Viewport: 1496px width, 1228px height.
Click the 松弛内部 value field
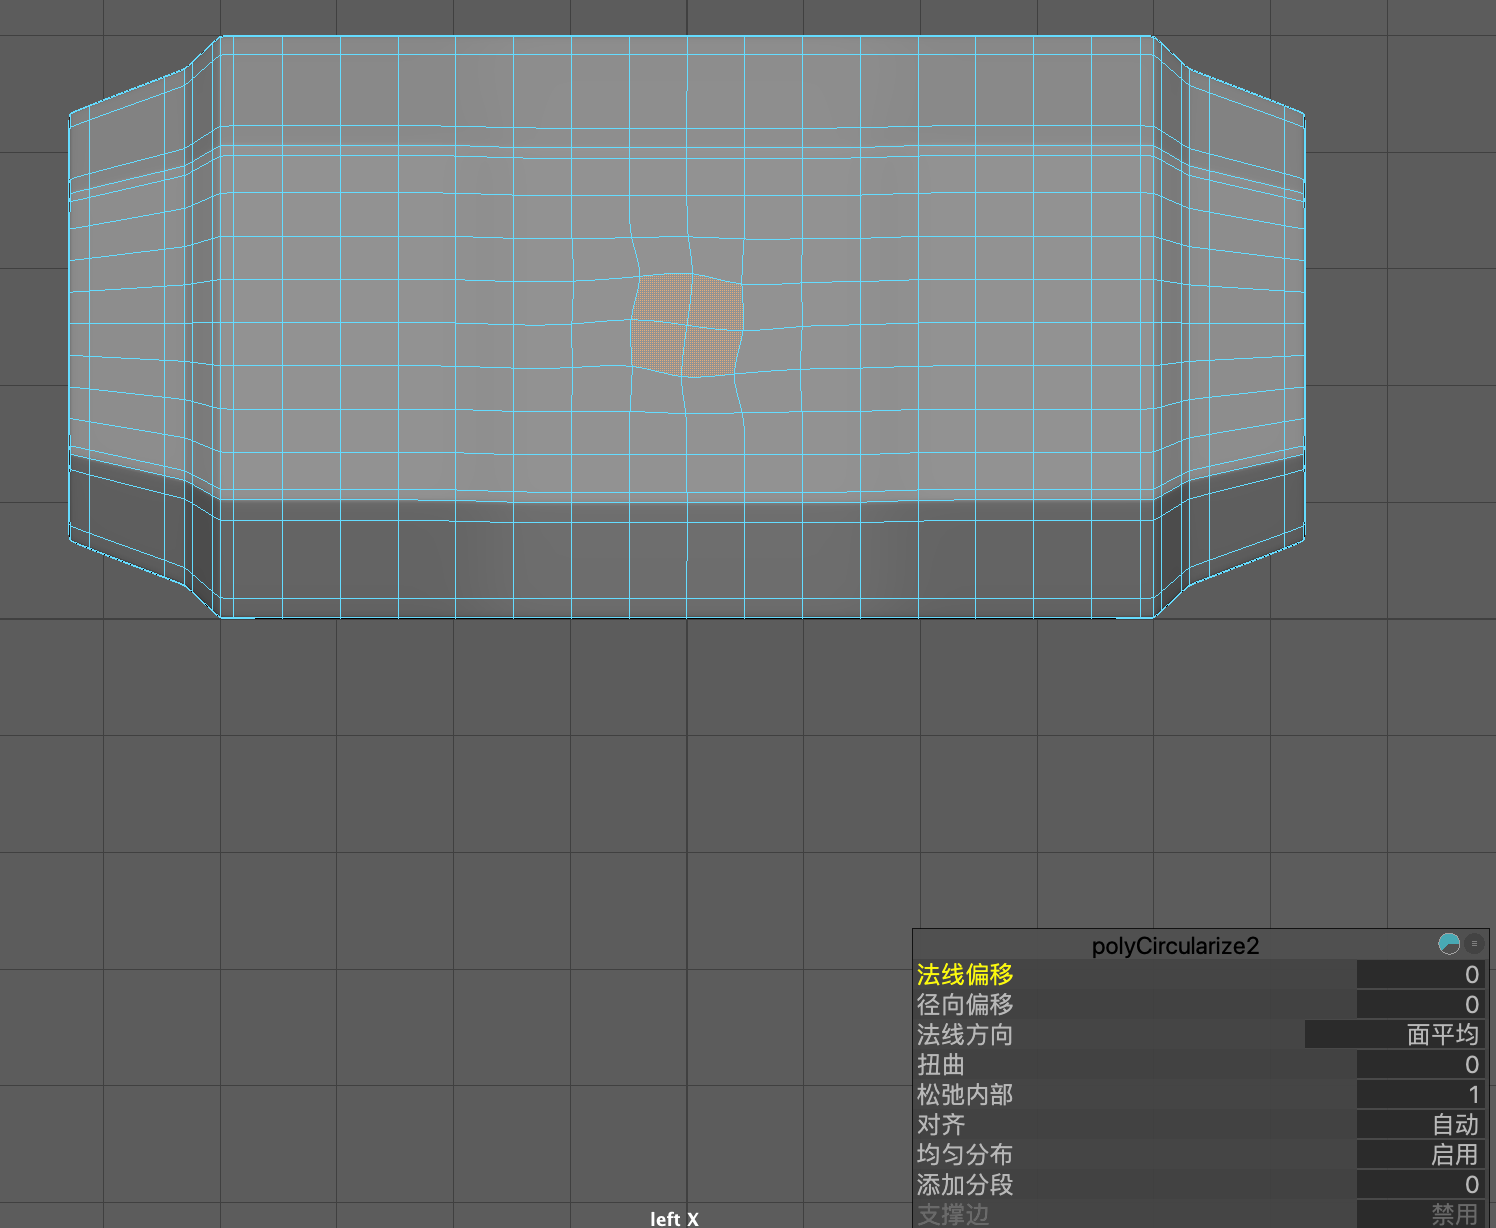click(1421, 1094)
